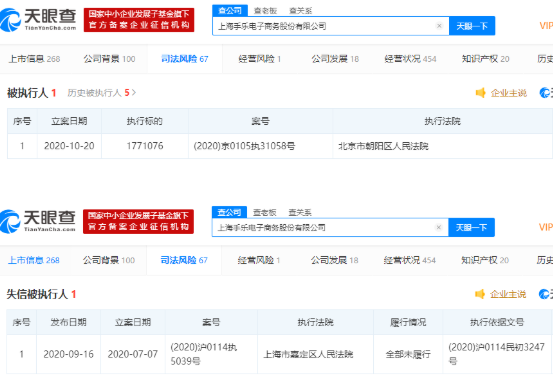Open the bottom 司法风险 67 tab
Viewport: 553px width, 387px height.
coord(184,260)
